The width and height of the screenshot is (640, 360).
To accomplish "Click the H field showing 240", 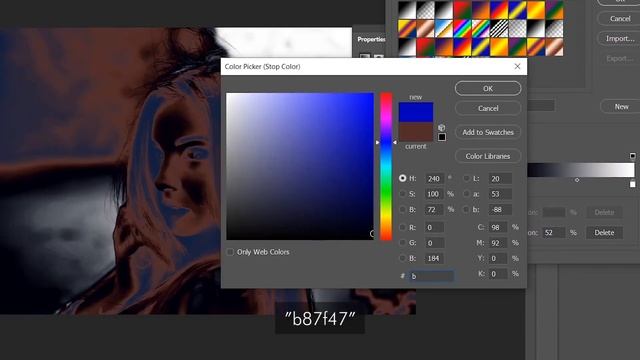I will 434,178.
